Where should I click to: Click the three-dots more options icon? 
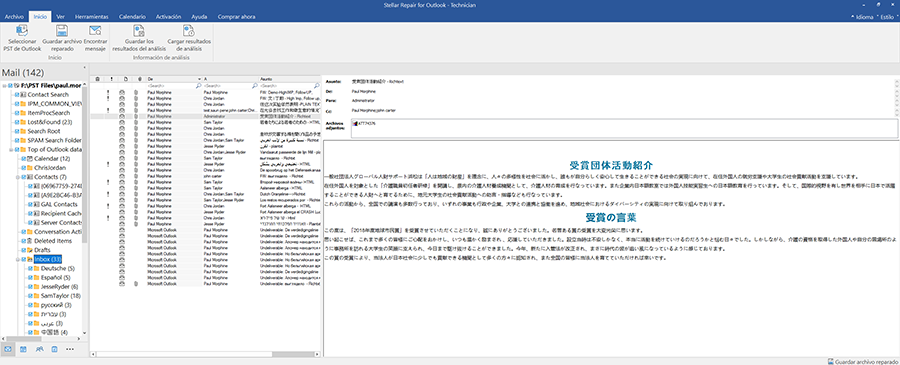click(x=70, y=349)
